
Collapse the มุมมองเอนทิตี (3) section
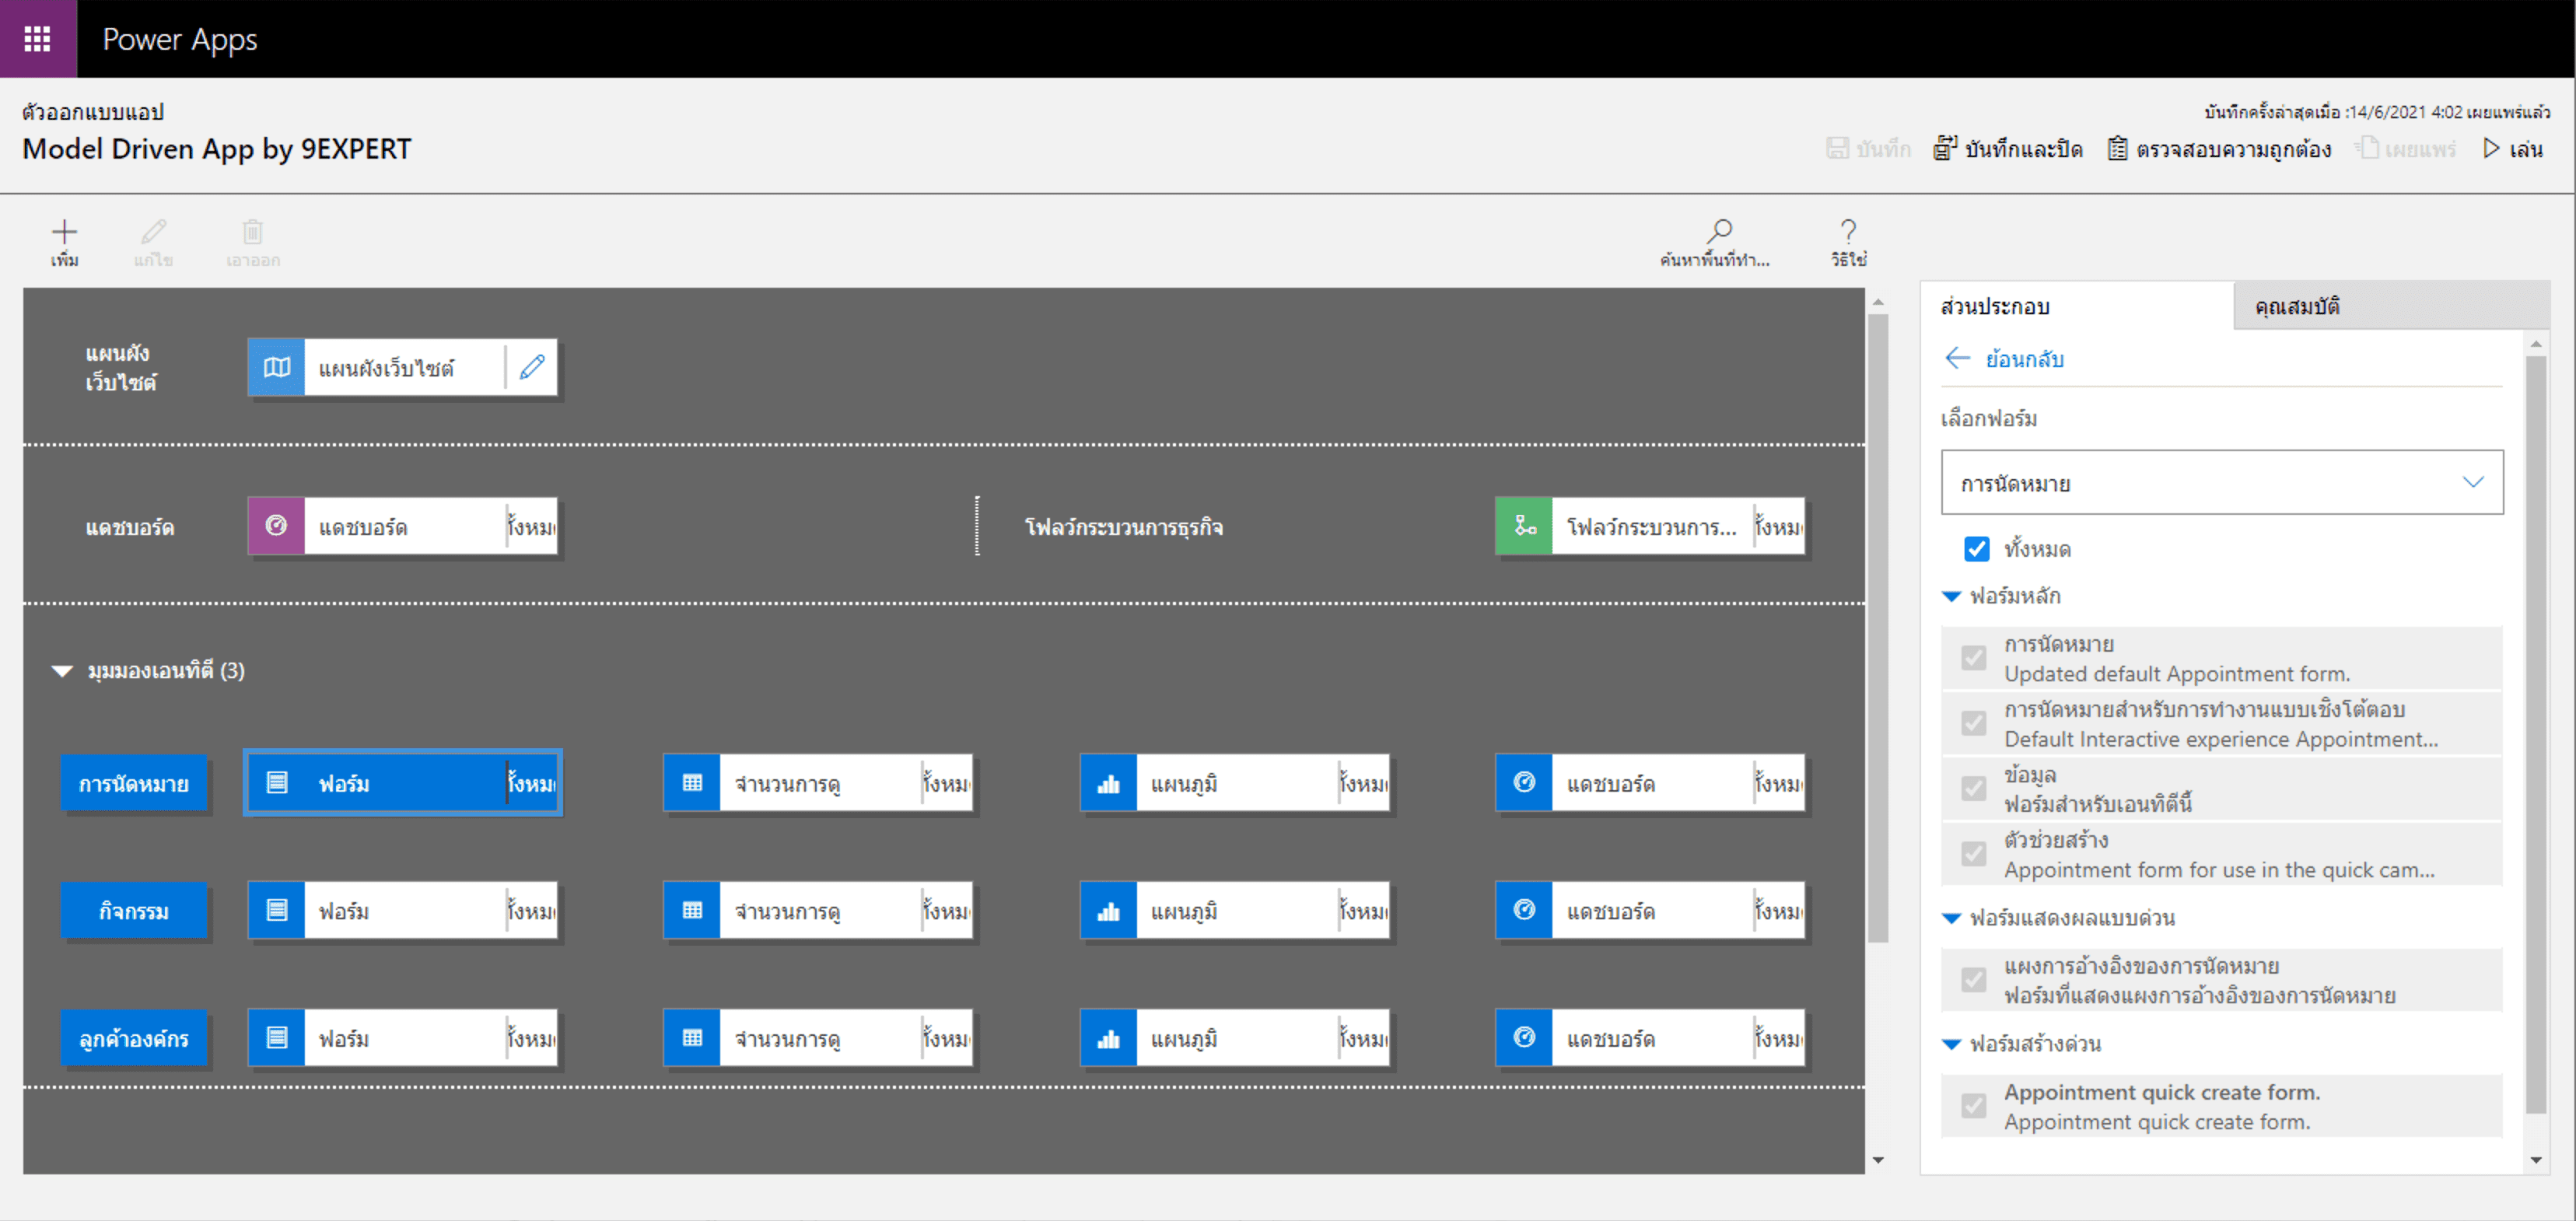pyautogui.click(x=62, y=671)
